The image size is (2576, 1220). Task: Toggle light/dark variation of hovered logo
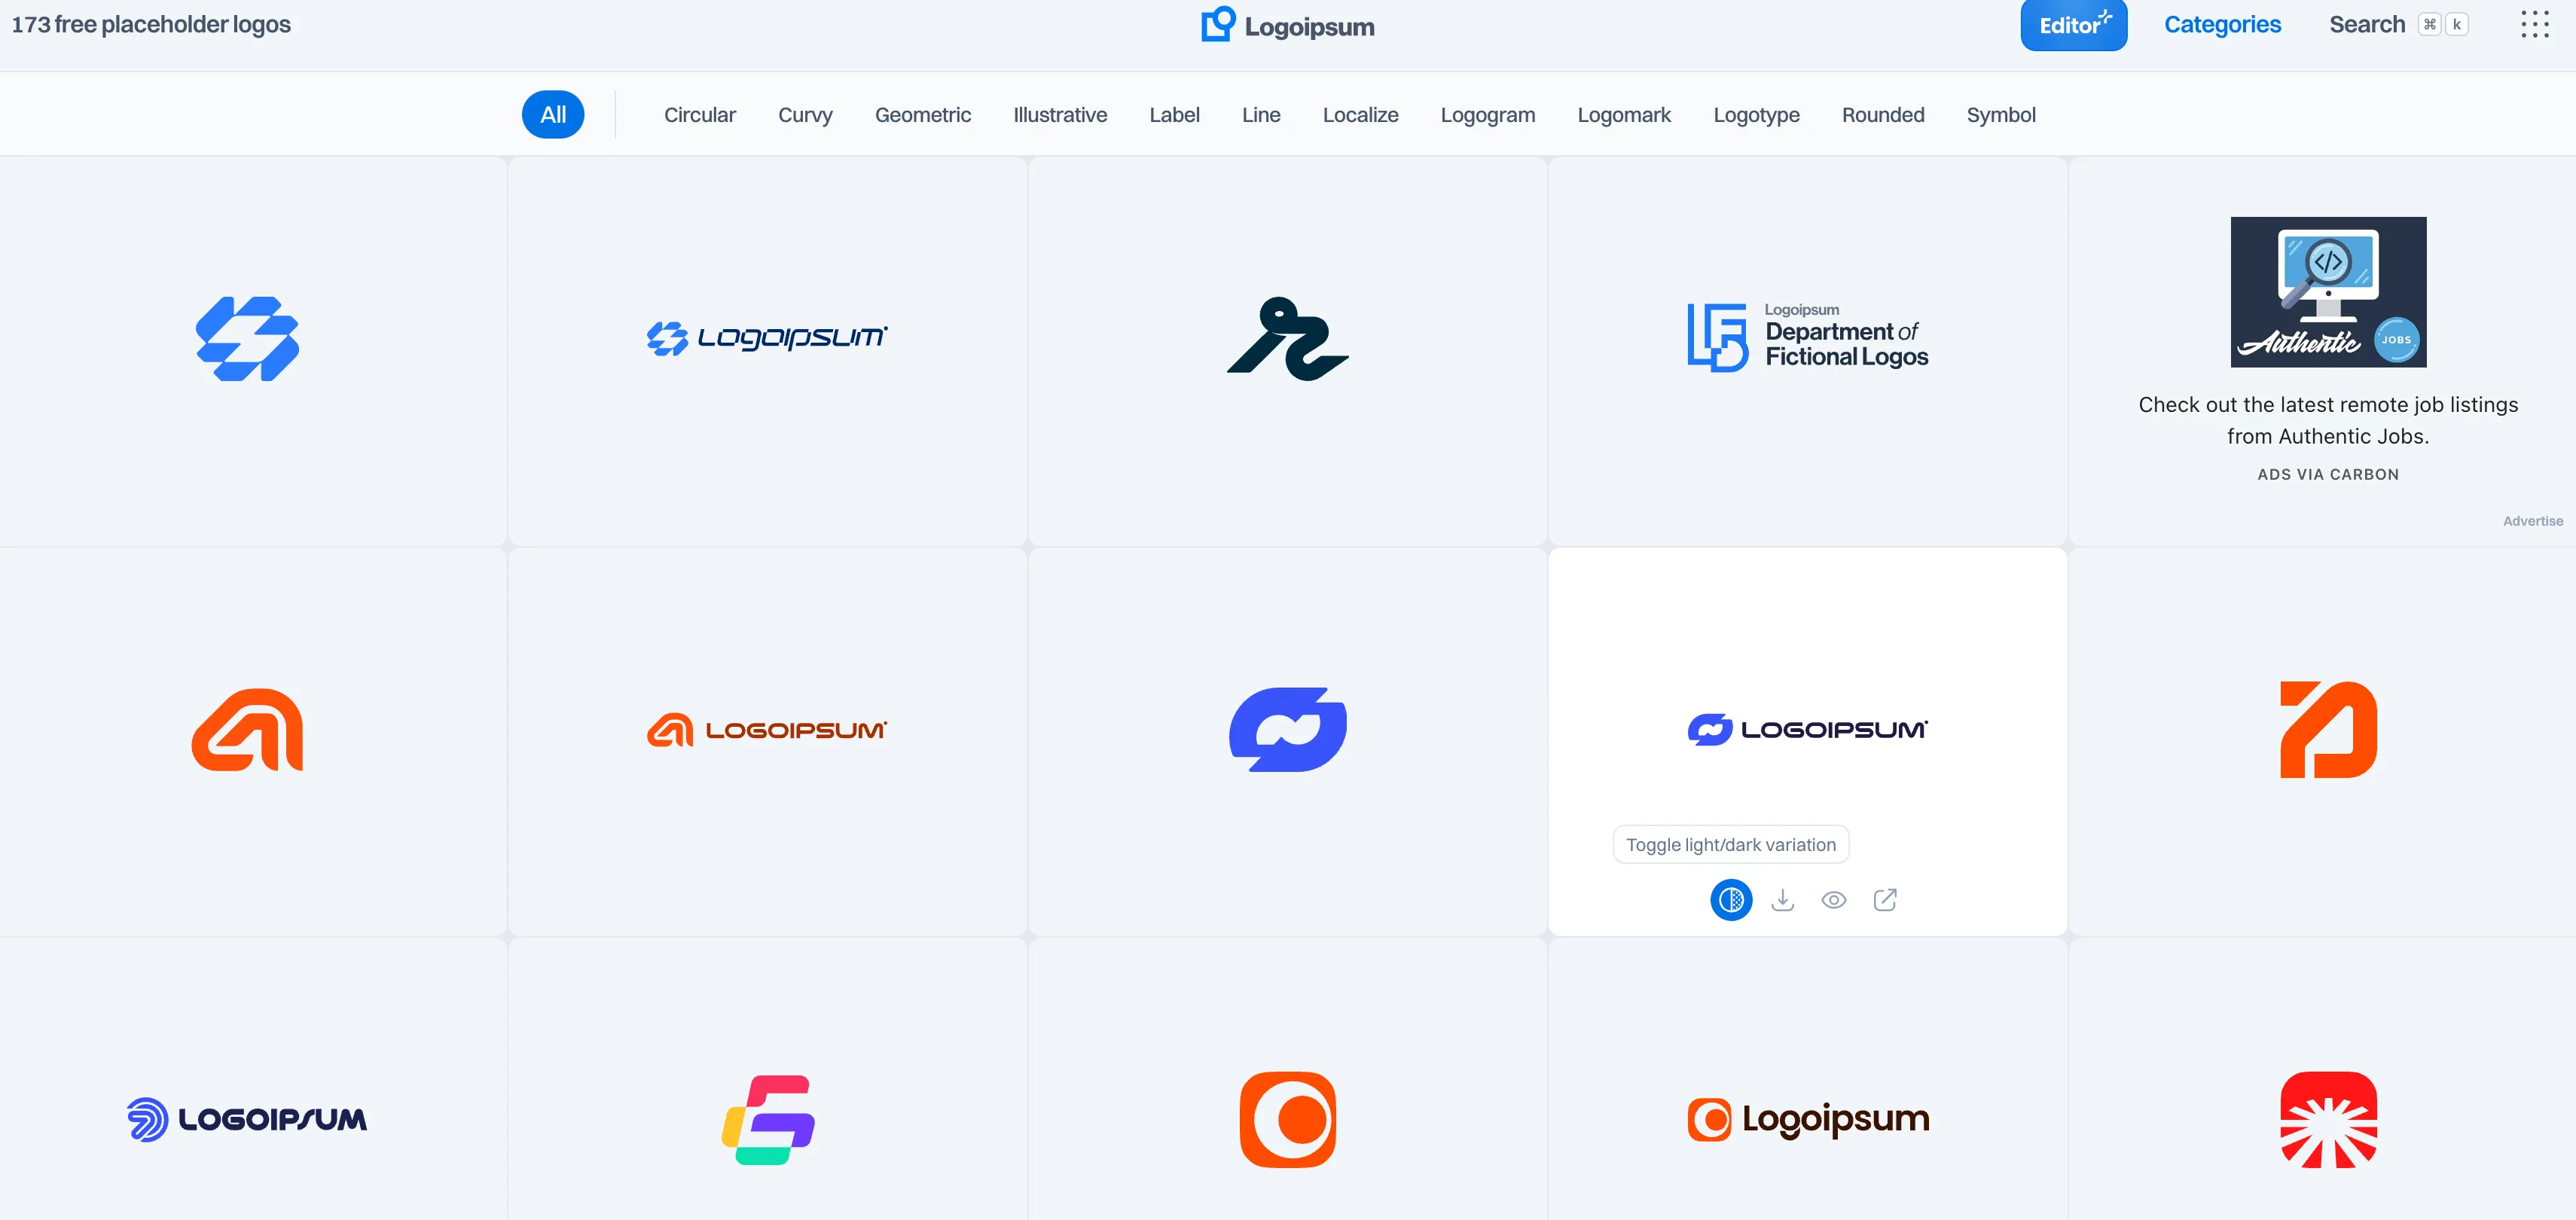point(1731,900)
